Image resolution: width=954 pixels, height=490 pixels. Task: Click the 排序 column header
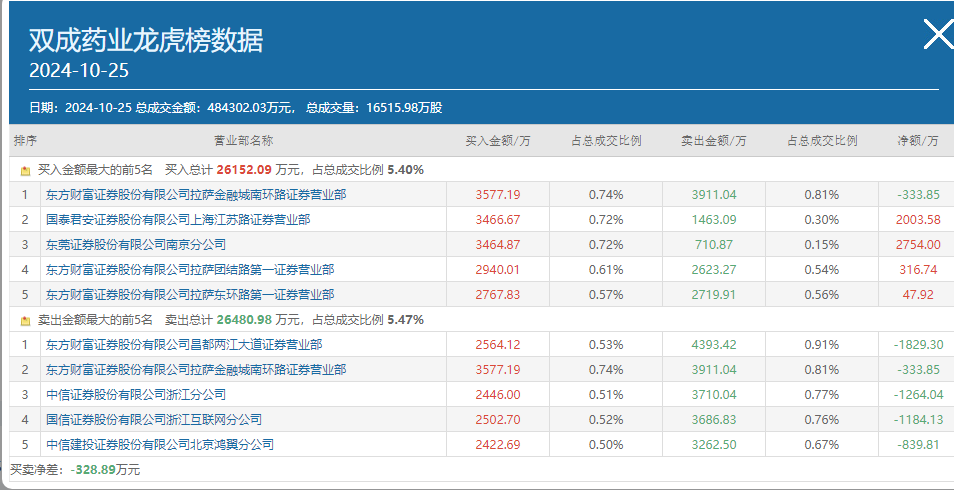pyautogui.click(x=25, y=141)
